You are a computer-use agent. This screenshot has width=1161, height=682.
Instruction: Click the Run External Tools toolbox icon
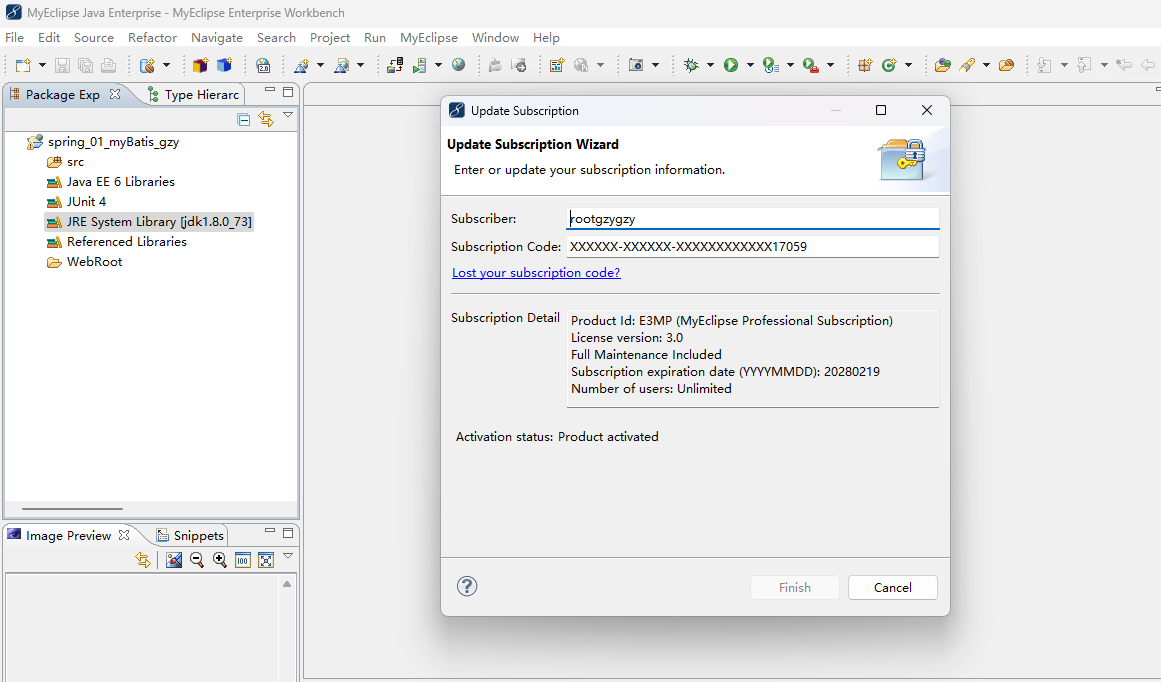click(x=811, y=65)
